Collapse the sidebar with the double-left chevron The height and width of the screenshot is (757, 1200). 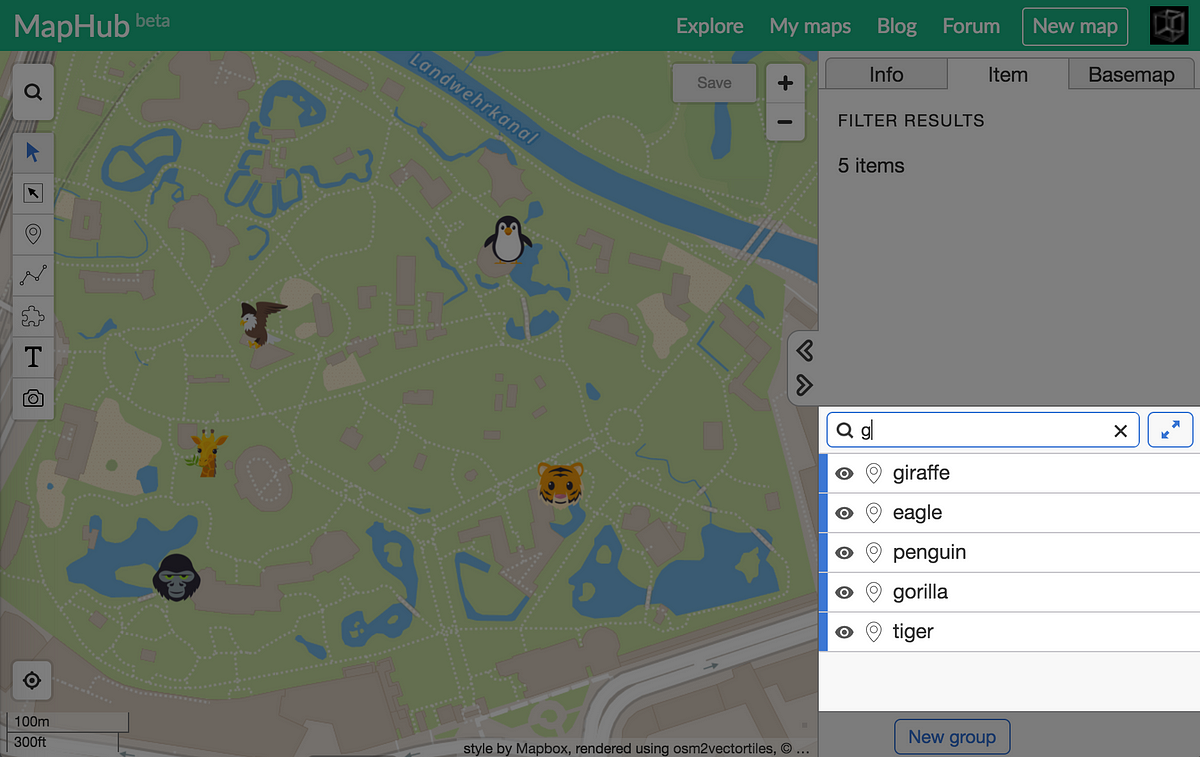[804, 350]
